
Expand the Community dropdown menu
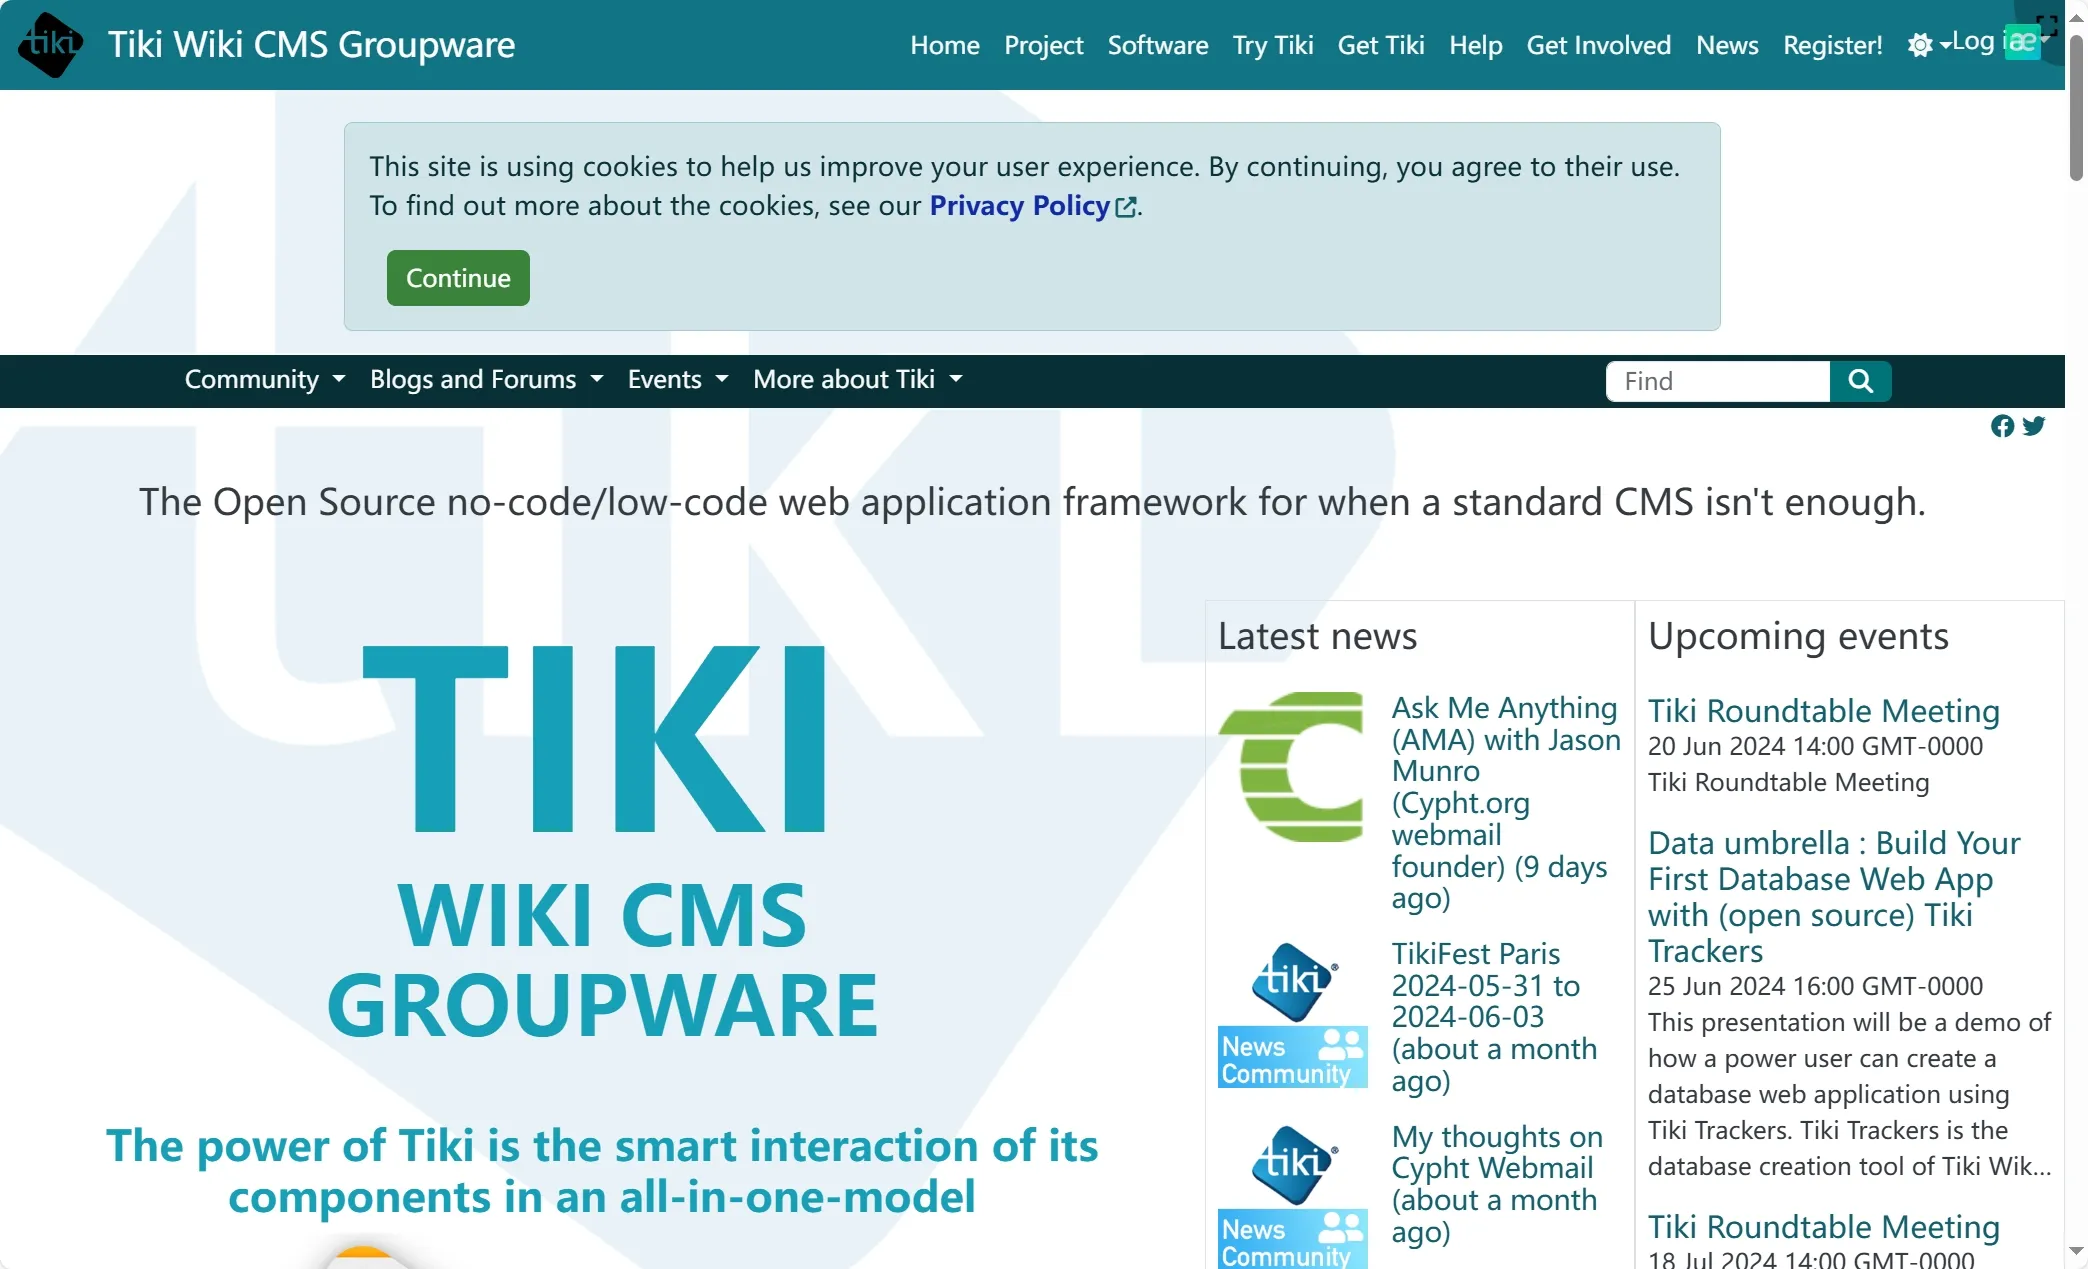tap(264, 380)
